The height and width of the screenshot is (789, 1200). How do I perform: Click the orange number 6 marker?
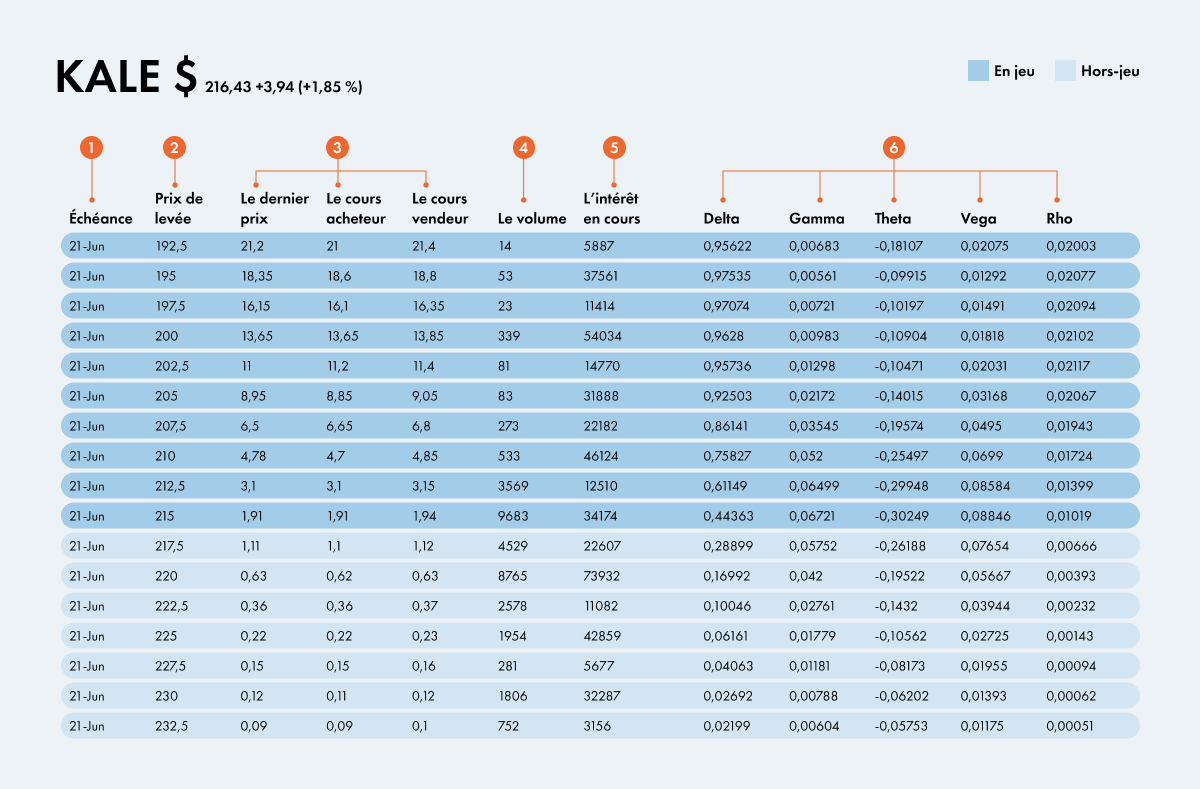click(x=894, y=148)
